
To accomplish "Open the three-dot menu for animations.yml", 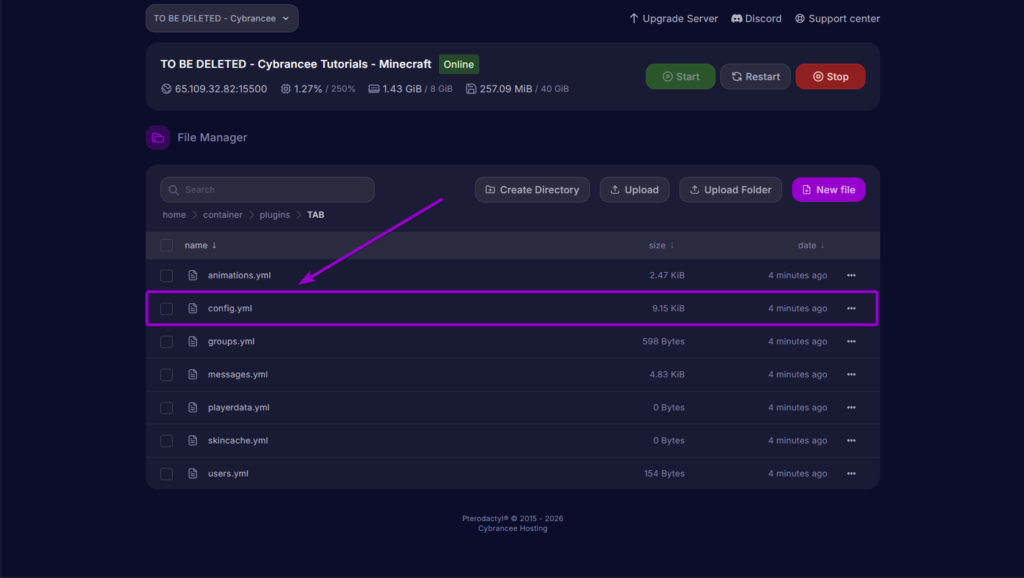I will click(851, 275).
